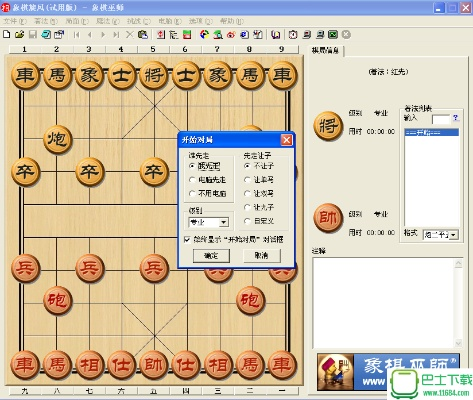Click the red eye toolbar icon

click(231, 35)
